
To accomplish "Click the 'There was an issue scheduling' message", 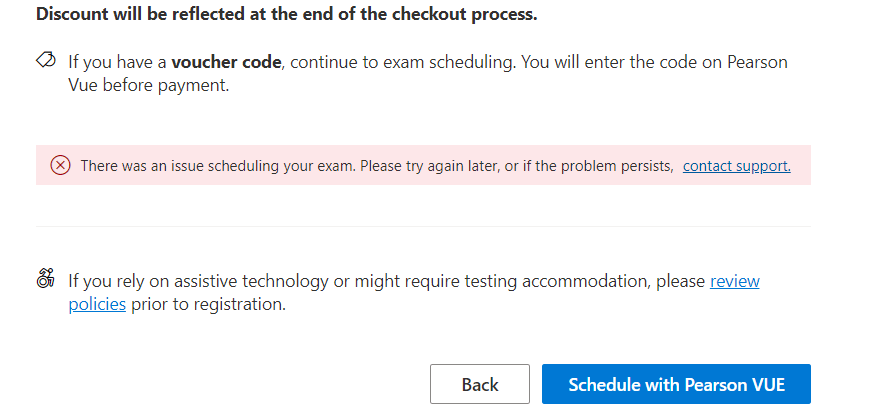I will 218,166.
